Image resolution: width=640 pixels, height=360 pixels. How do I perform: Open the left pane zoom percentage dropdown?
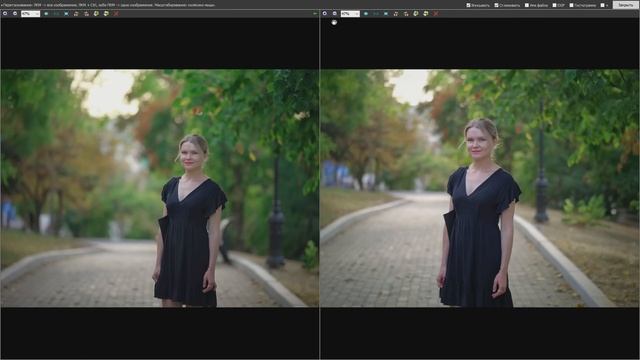(x=31, y=13)
